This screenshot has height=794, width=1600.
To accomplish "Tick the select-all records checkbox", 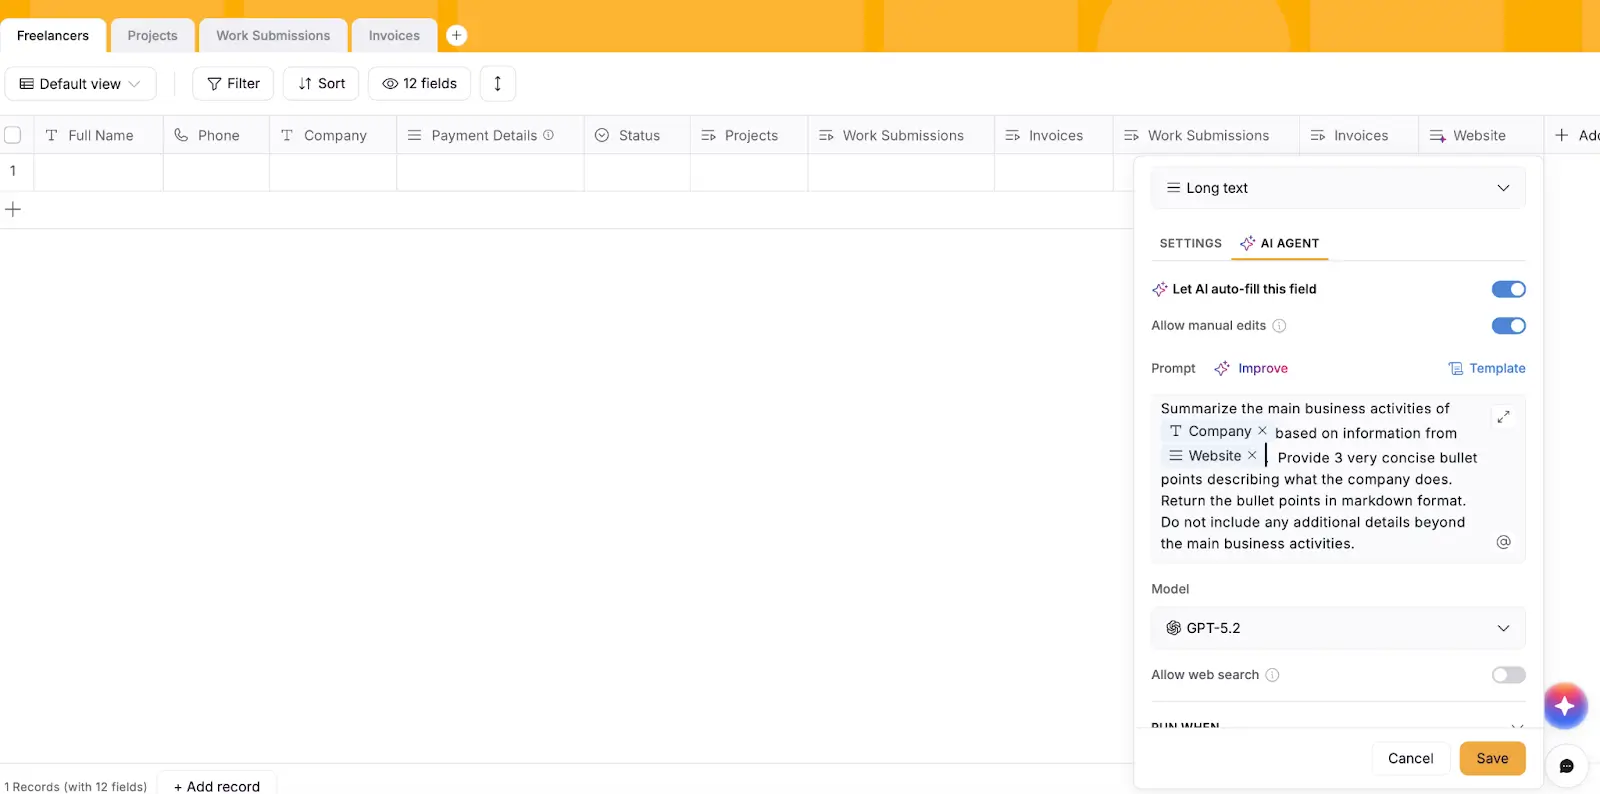I will point(13,135).
